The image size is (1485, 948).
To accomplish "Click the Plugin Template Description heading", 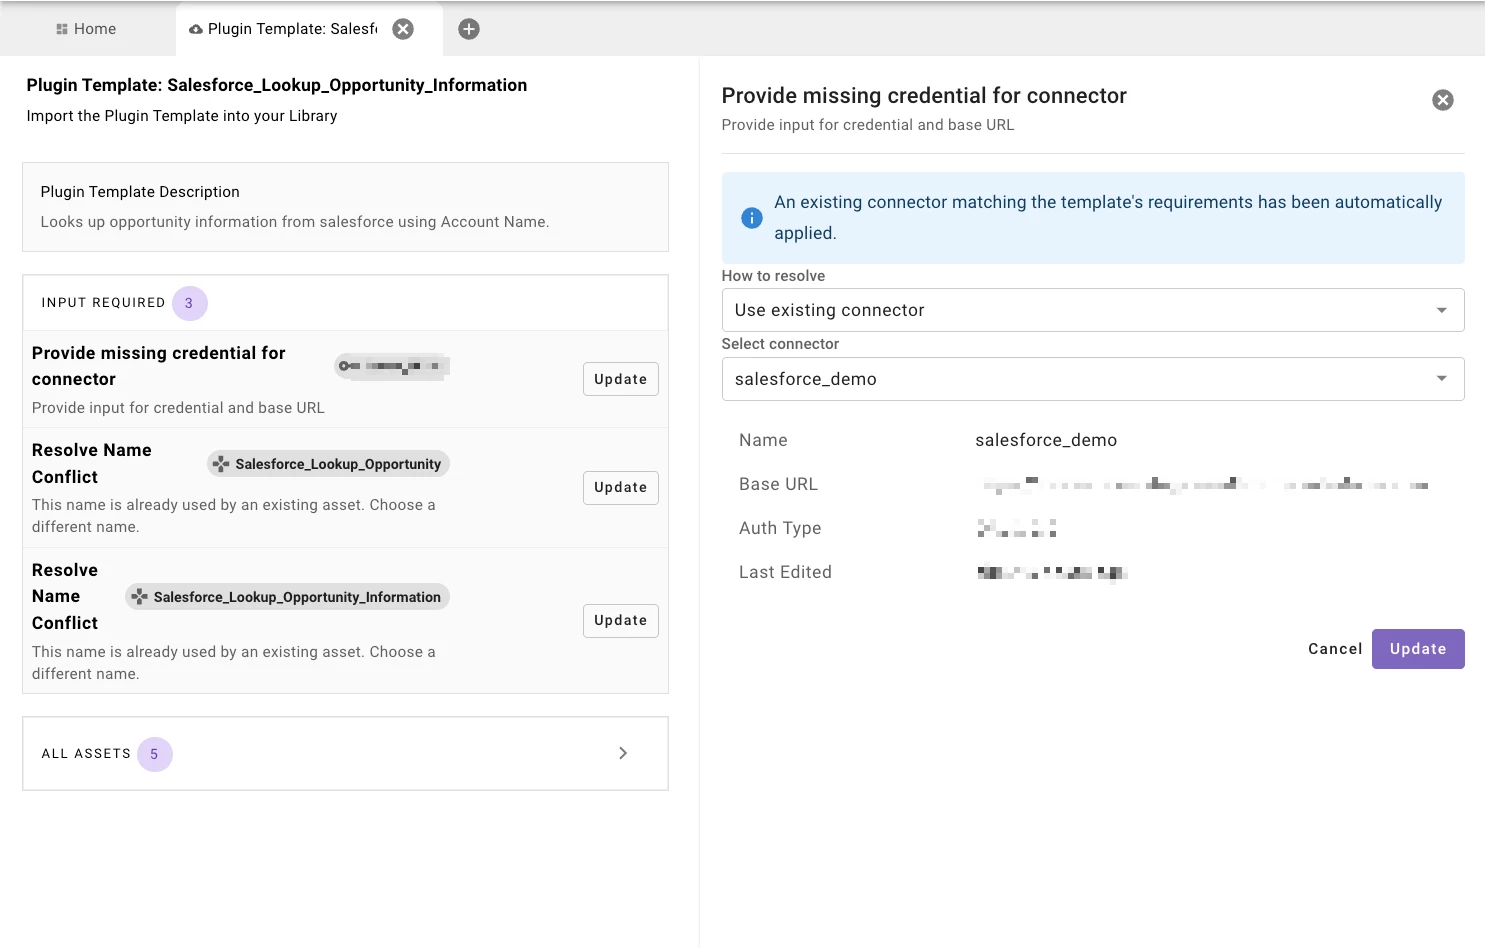I will coord(140,192).
